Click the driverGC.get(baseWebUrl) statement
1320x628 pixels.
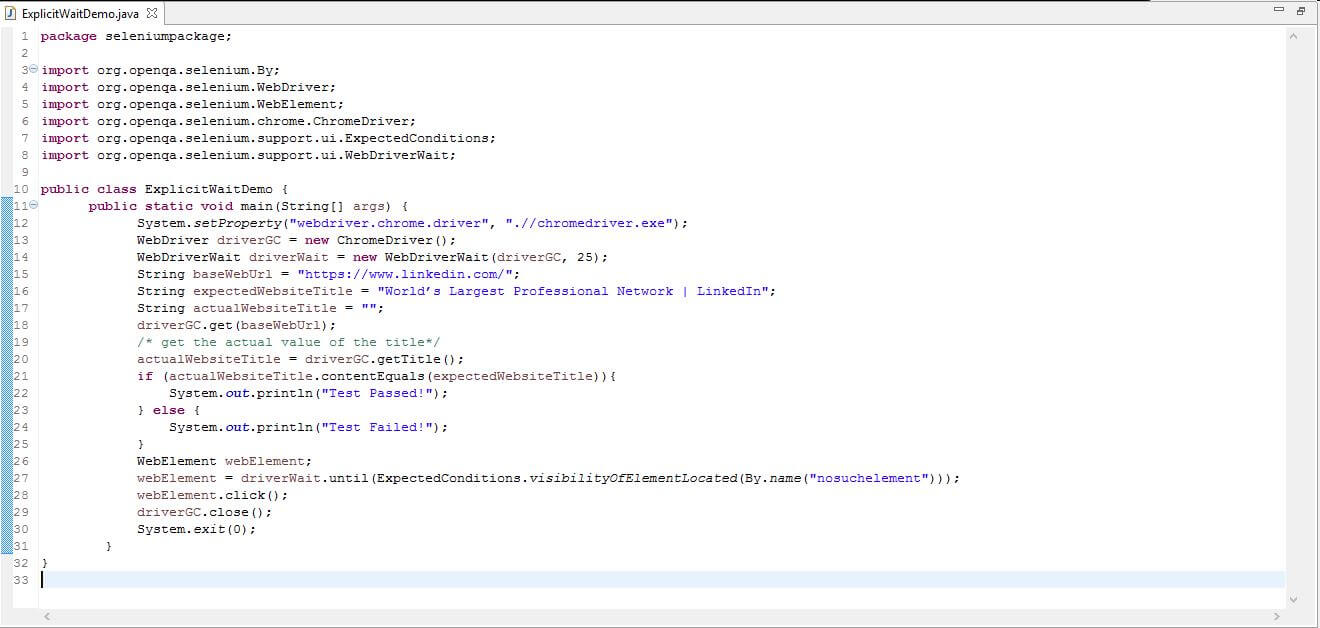point(237,325)
